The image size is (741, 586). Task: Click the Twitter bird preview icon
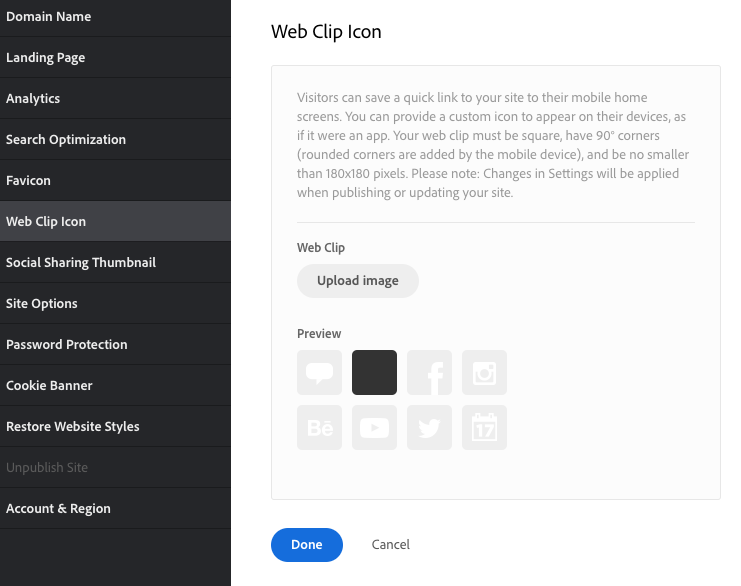coord(429,427)
